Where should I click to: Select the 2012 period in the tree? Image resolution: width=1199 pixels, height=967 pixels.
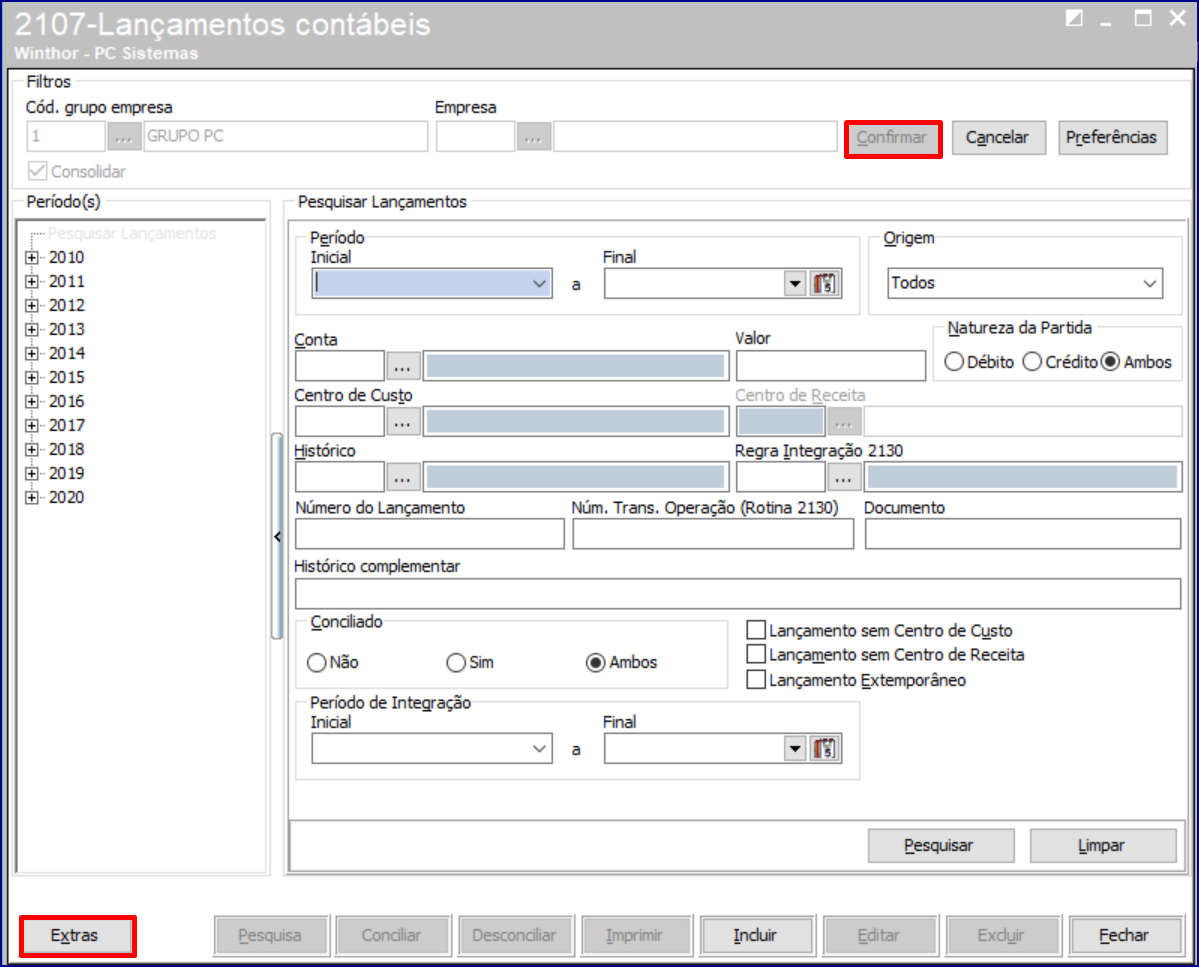point(67,305)
